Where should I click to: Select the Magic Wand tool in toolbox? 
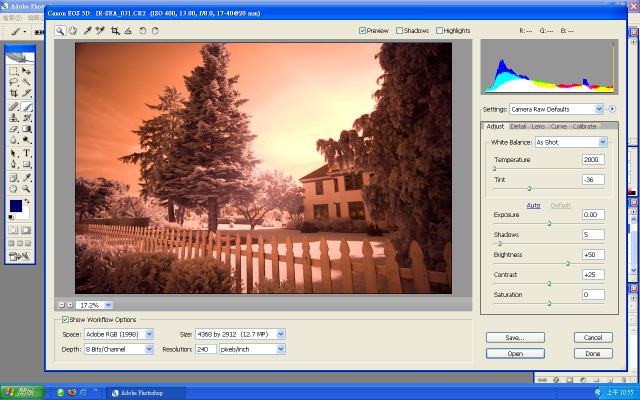pyautogui.click(x=26, y=82)
